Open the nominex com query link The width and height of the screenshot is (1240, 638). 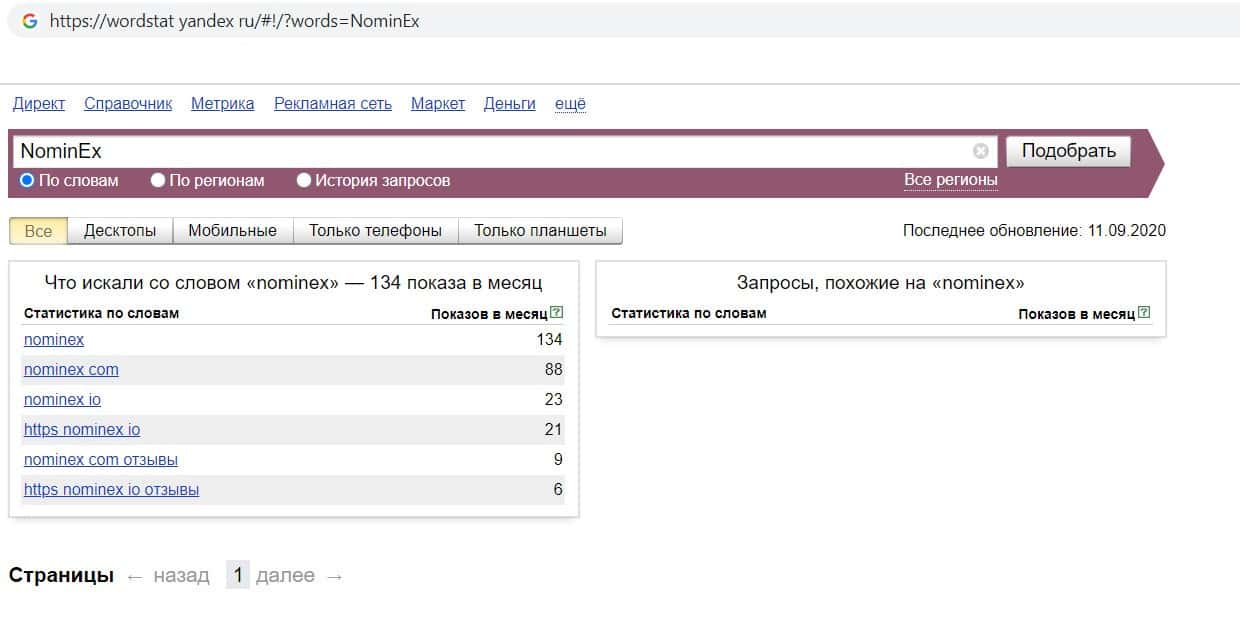pos(71,370)
